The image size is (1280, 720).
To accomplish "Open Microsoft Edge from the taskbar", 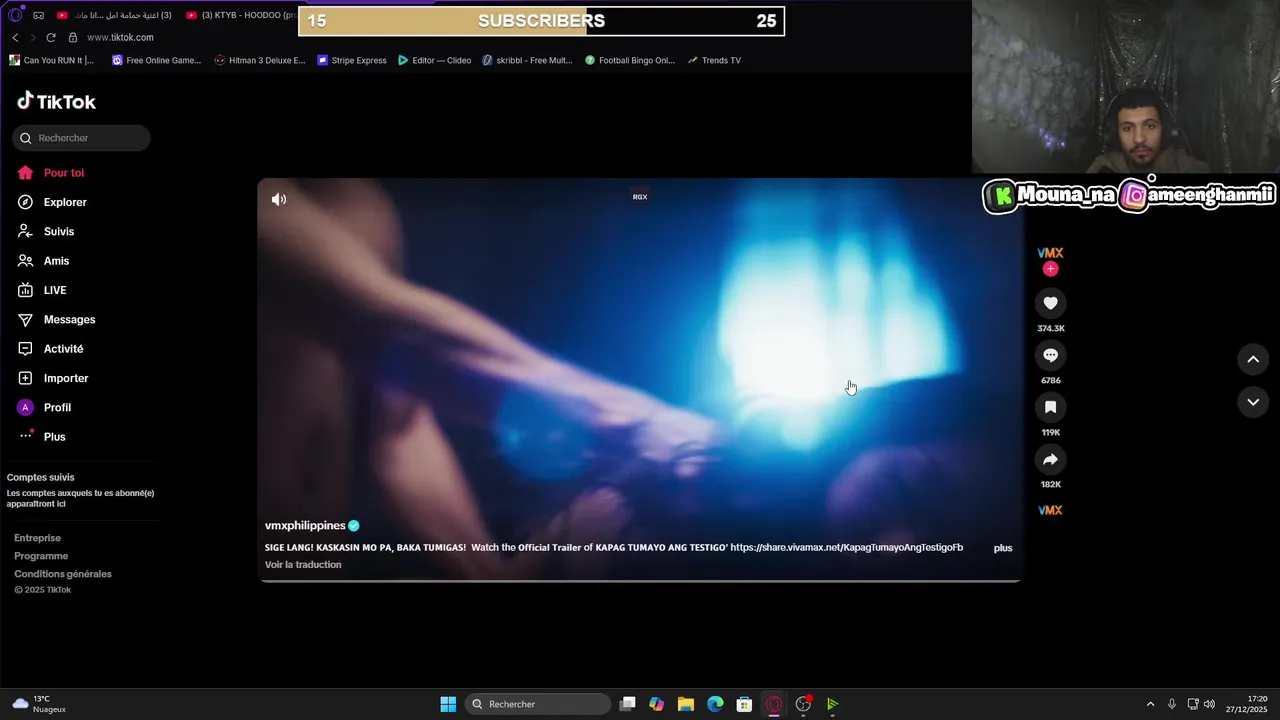I will pyautogui.click(x=715, y=704).
